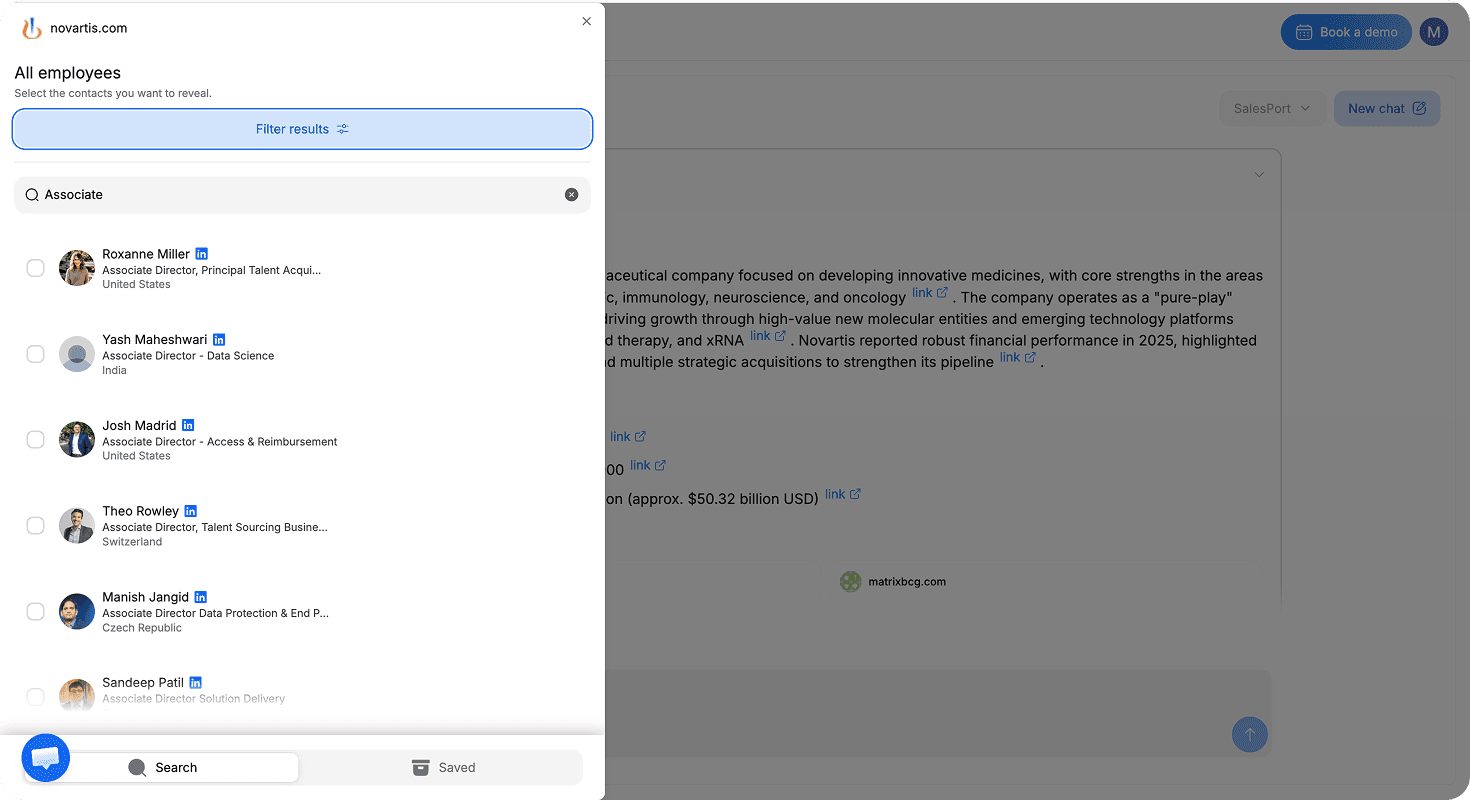Open Yash Maheshwari's LinkedIn icon

pos(219,340)
